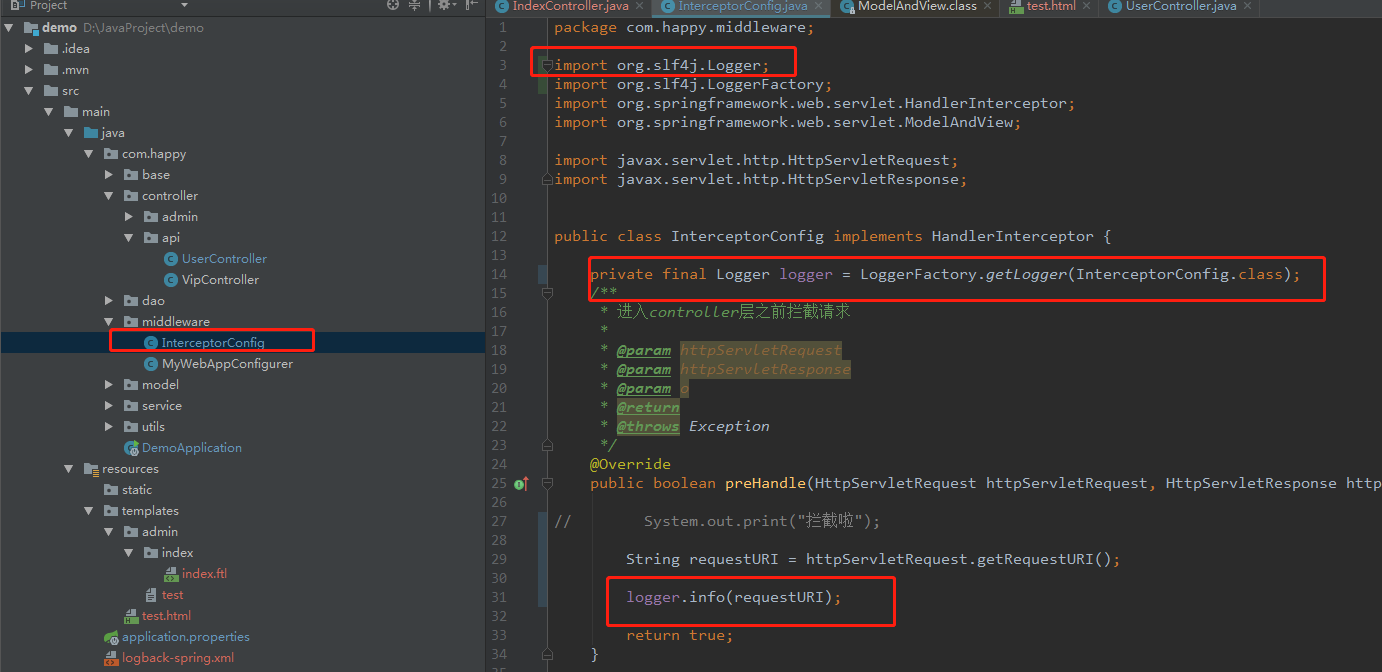Select MyWebAppConfigurer class
The height and width of the screenshot is (672, 1382).
point(227,364)
